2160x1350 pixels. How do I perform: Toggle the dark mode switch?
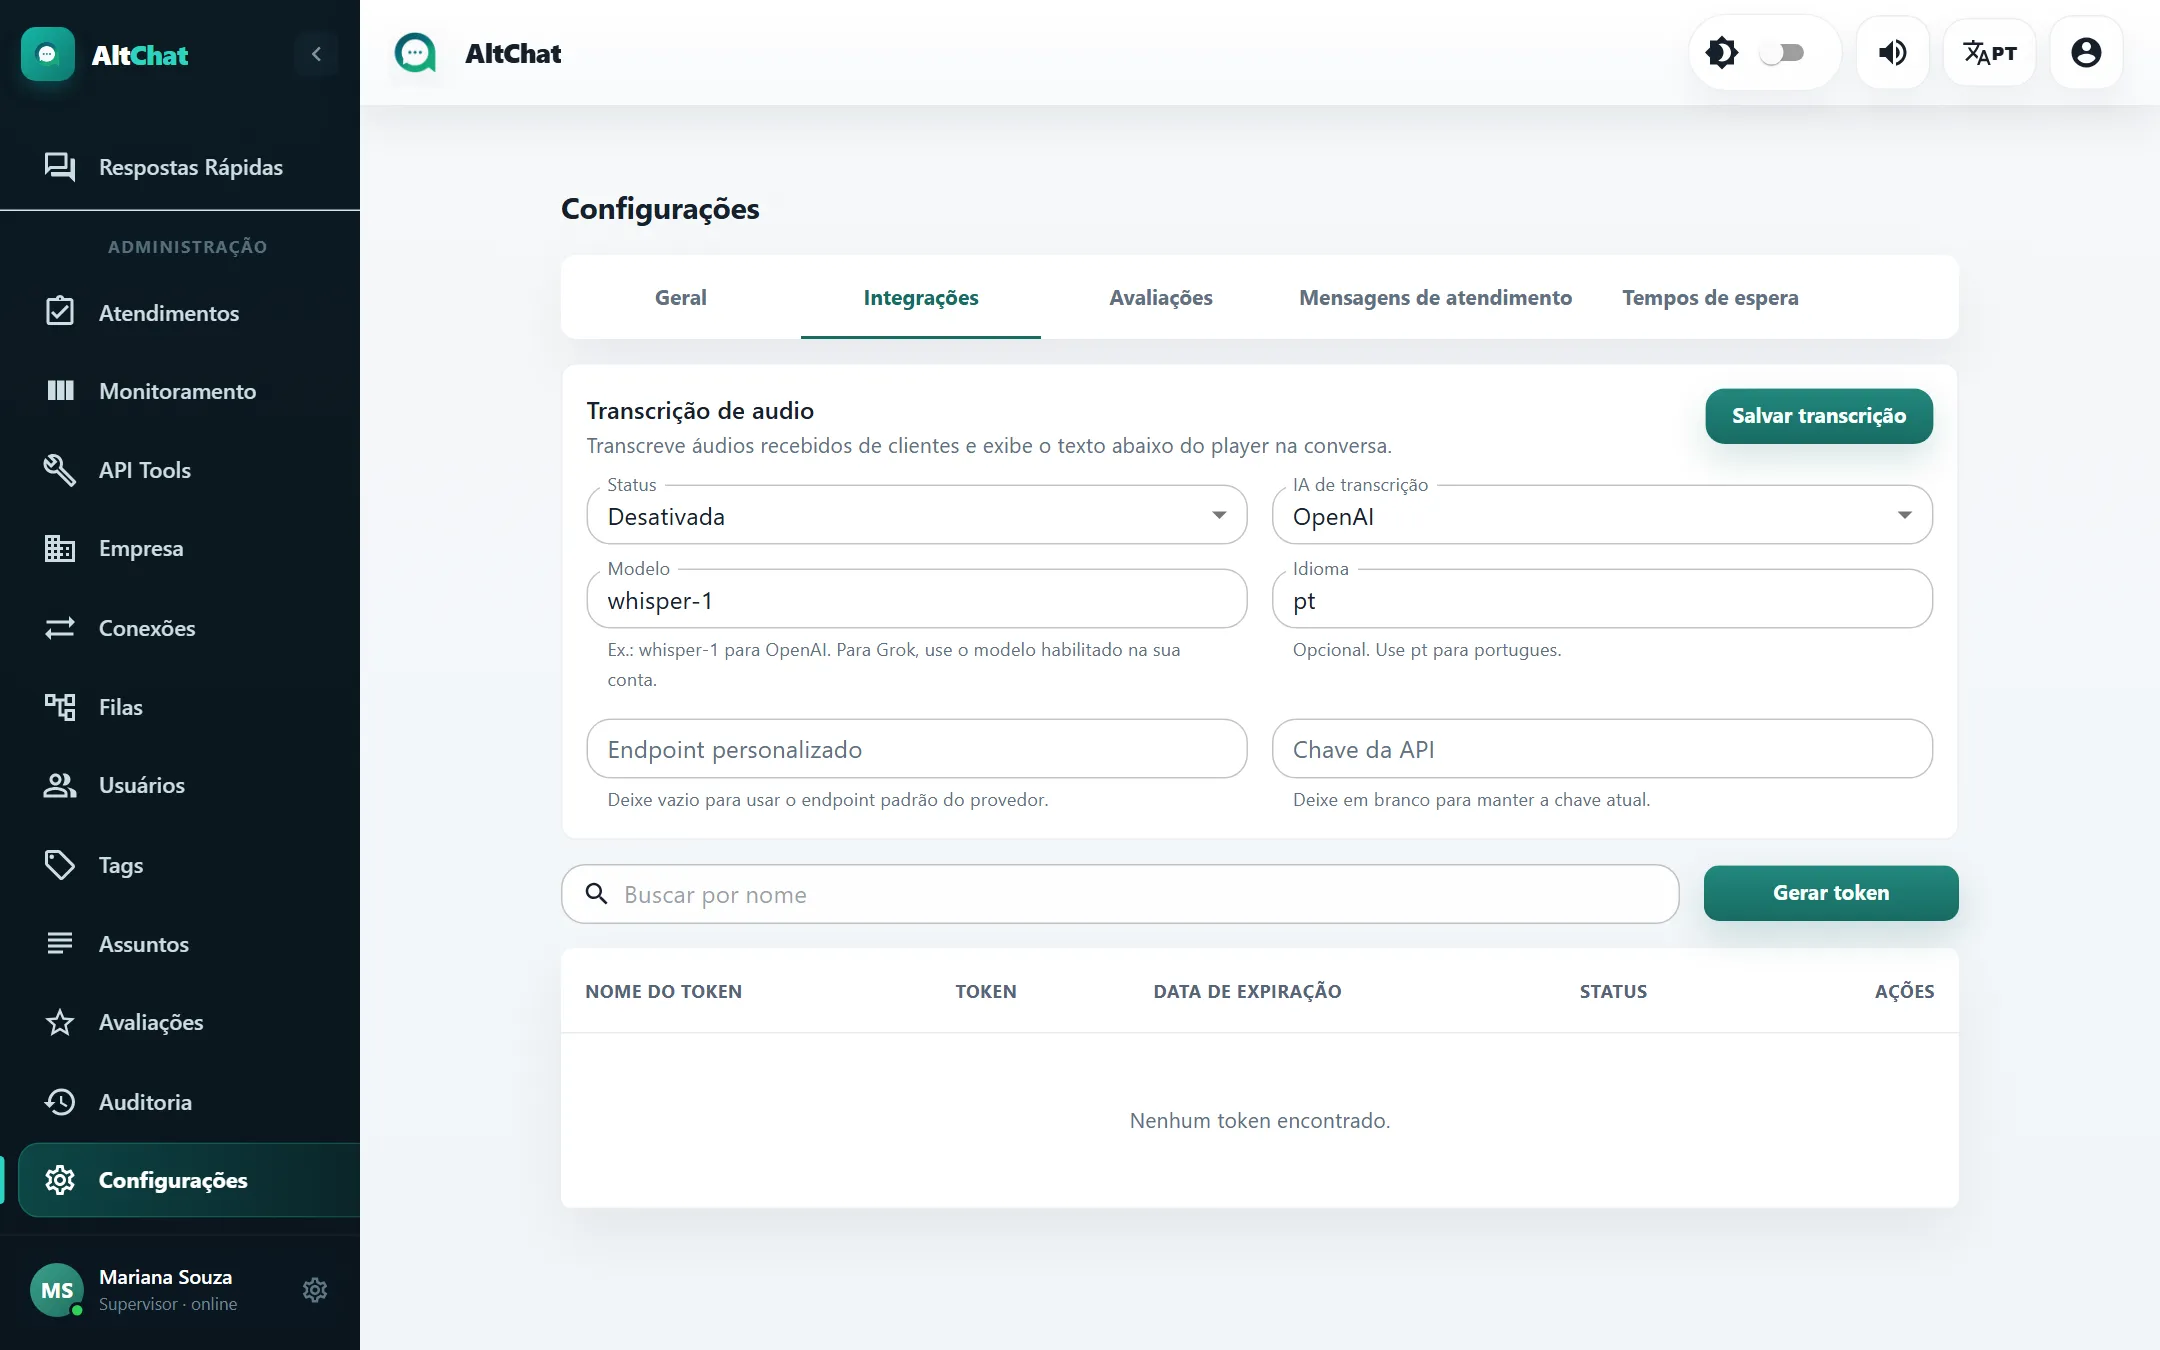pos(1782,53)
